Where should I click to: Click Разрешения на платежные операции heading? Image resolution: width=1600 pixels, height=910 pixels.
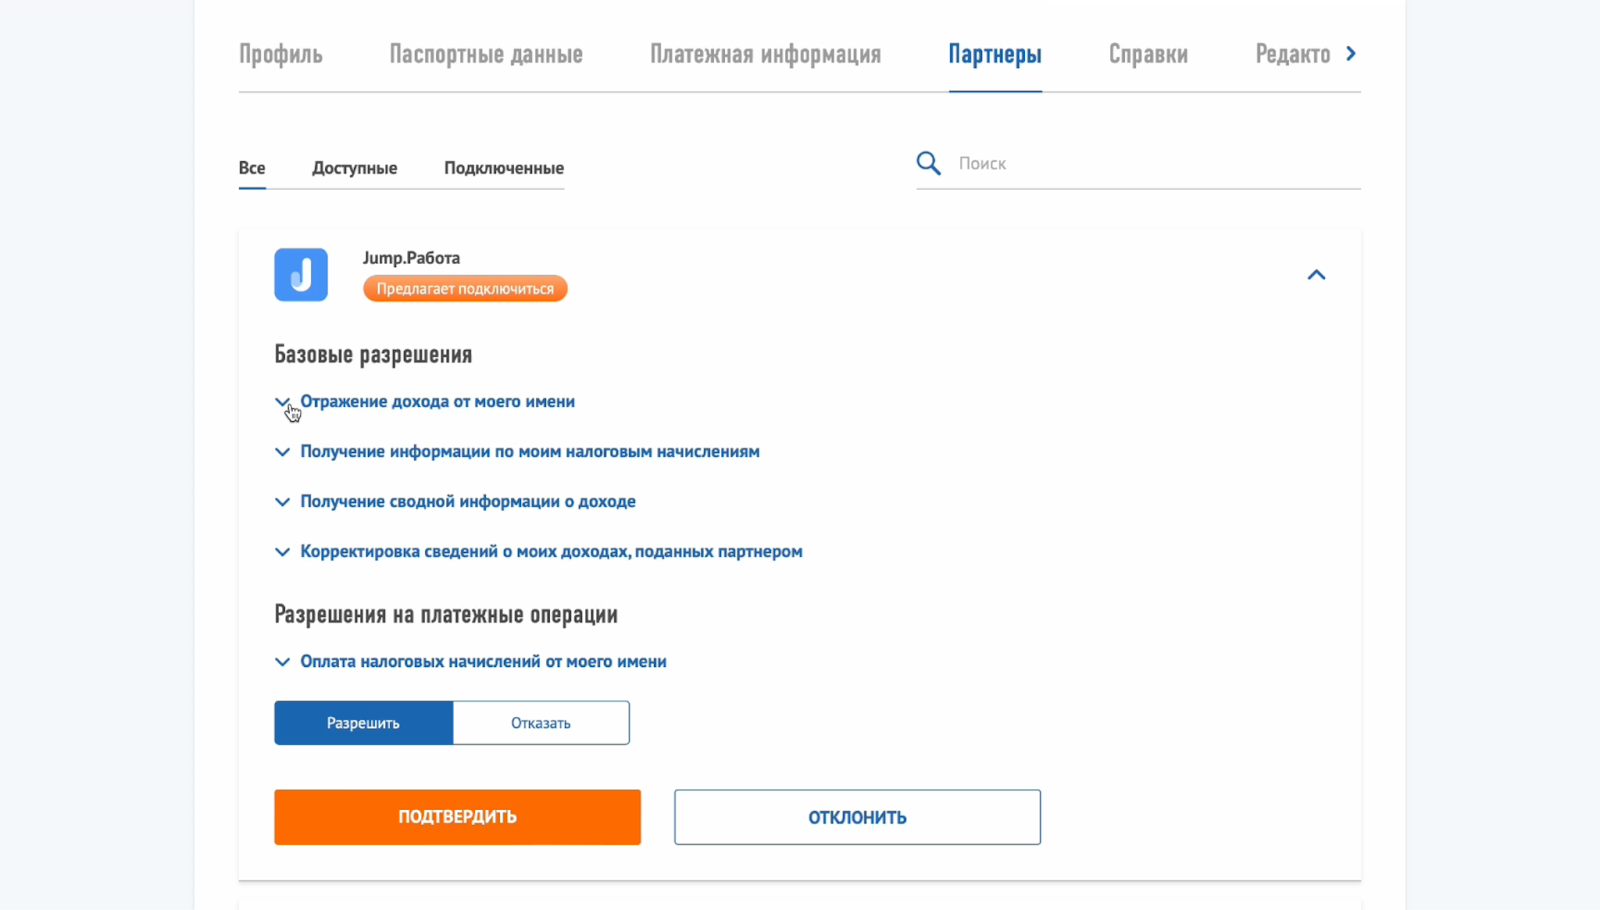(446, 615)
